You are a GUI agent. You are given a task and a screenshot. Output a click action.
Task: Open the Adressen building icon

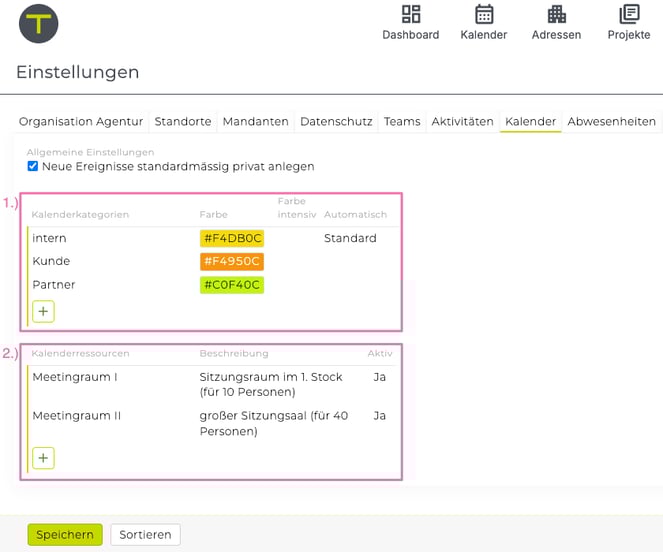556,14
